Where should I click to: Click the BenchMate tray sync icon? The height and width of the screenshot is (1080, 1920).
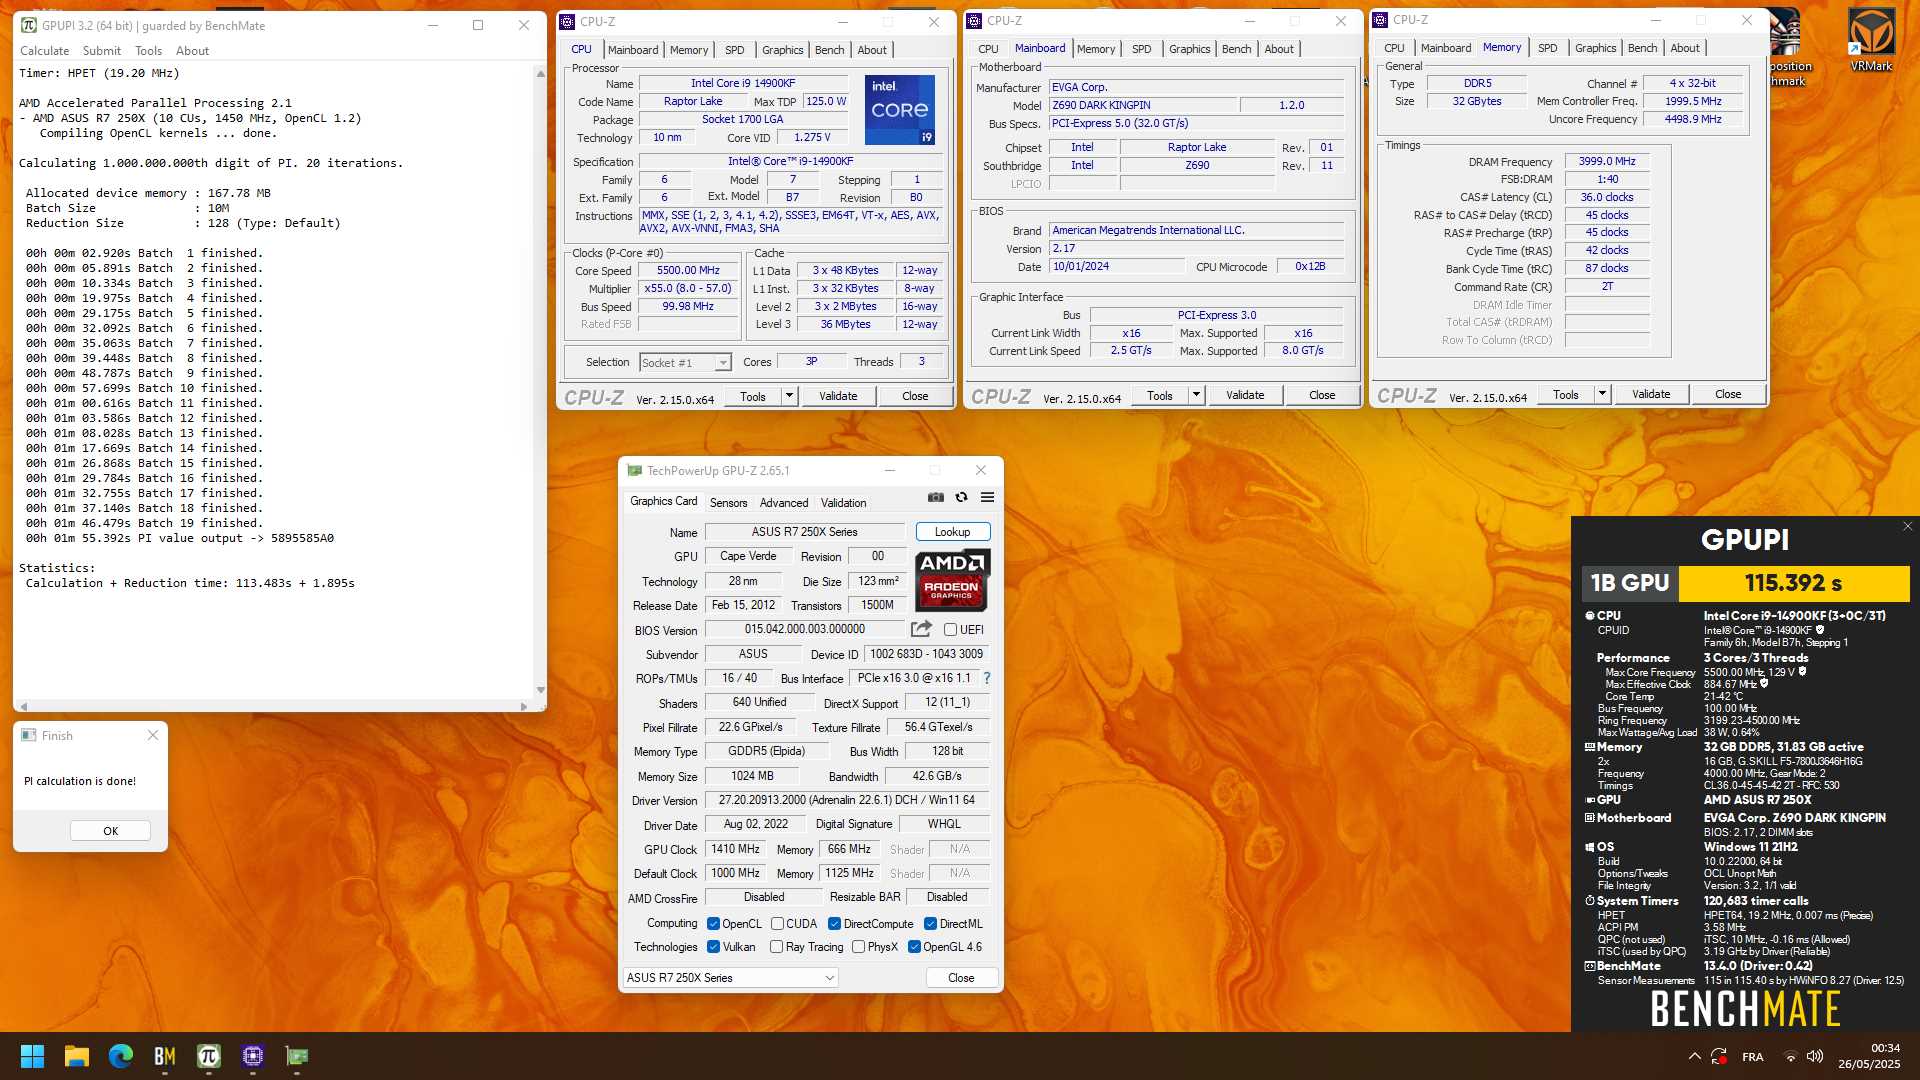pos(1719,1057)
